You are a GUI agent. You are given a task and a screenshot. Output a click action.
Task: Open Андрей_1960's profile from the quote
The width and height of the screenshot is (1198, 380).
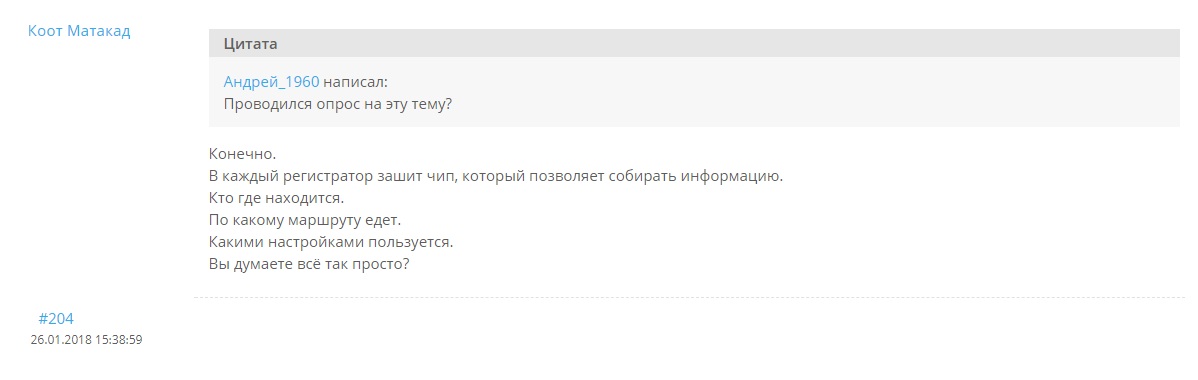(271, 83)
